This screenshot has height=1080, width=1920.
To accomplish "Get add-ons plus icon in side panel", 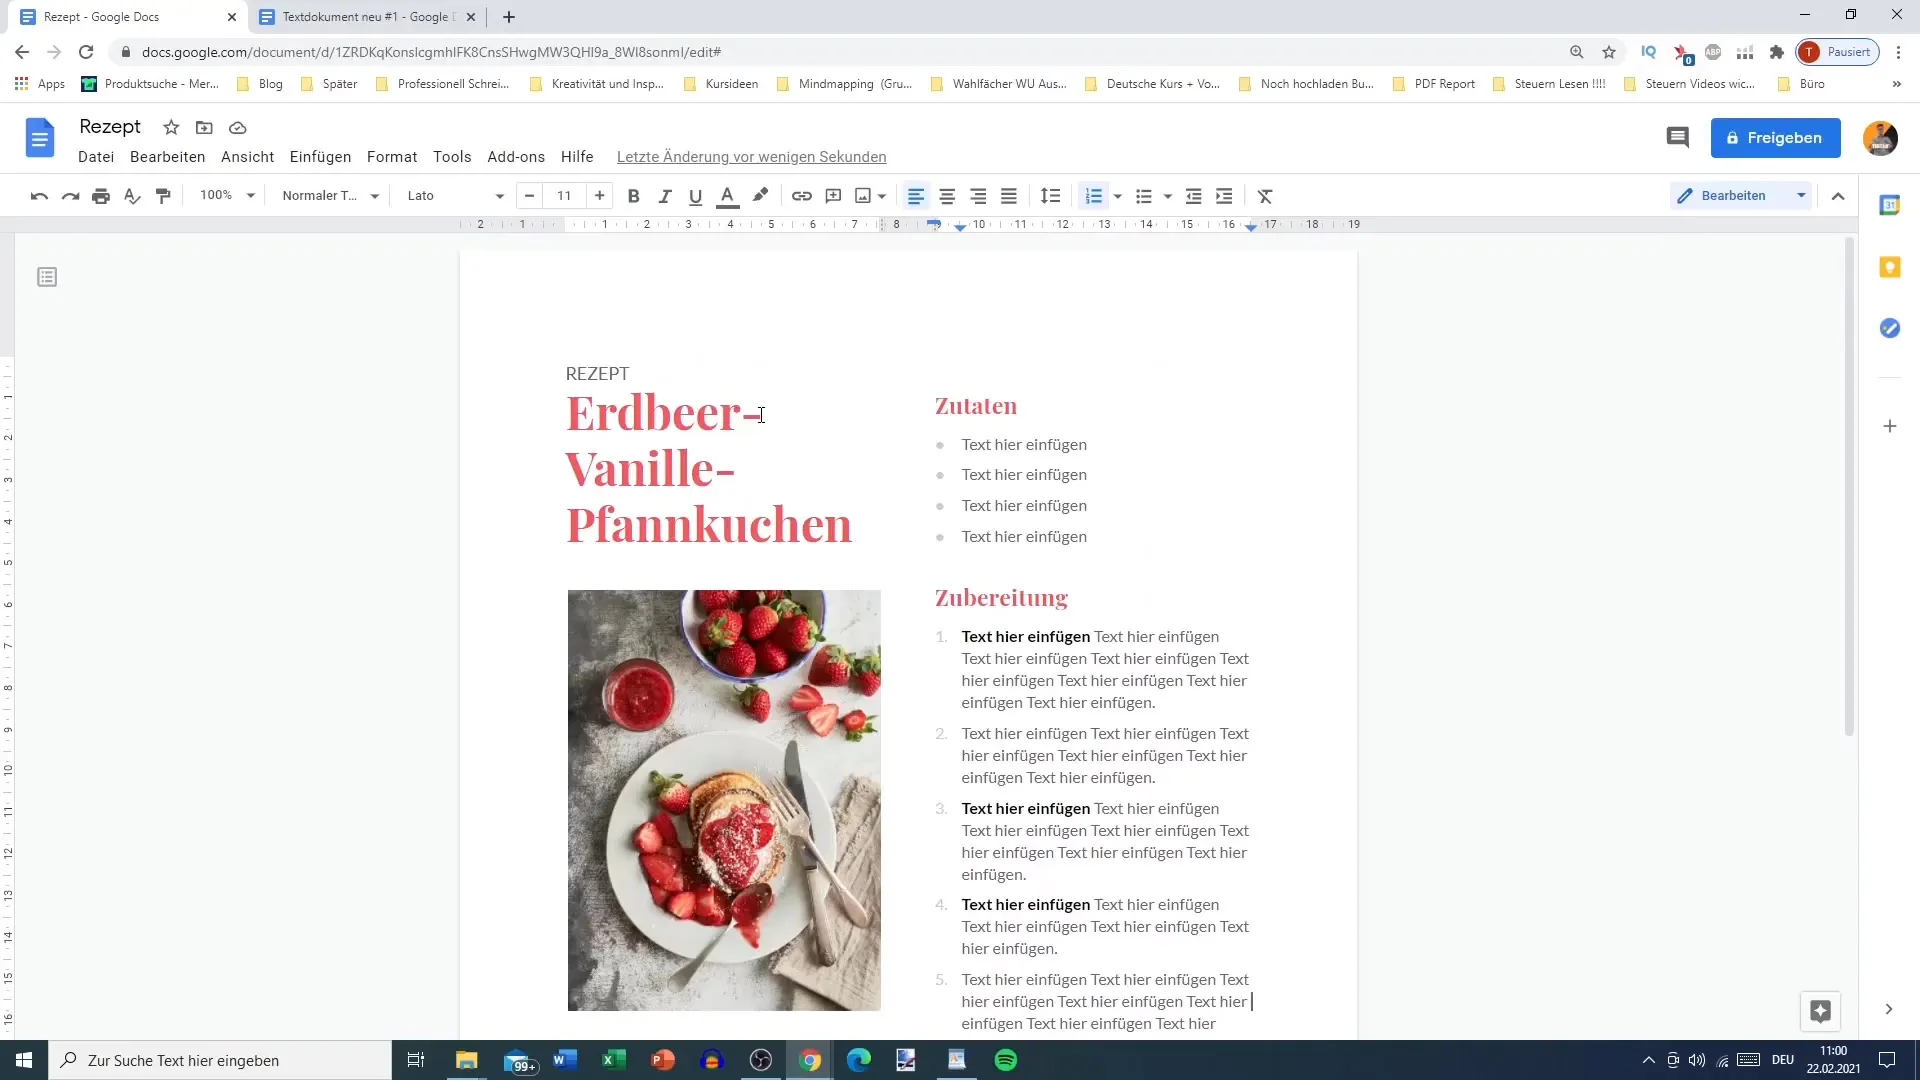I will pos(1889,426).
